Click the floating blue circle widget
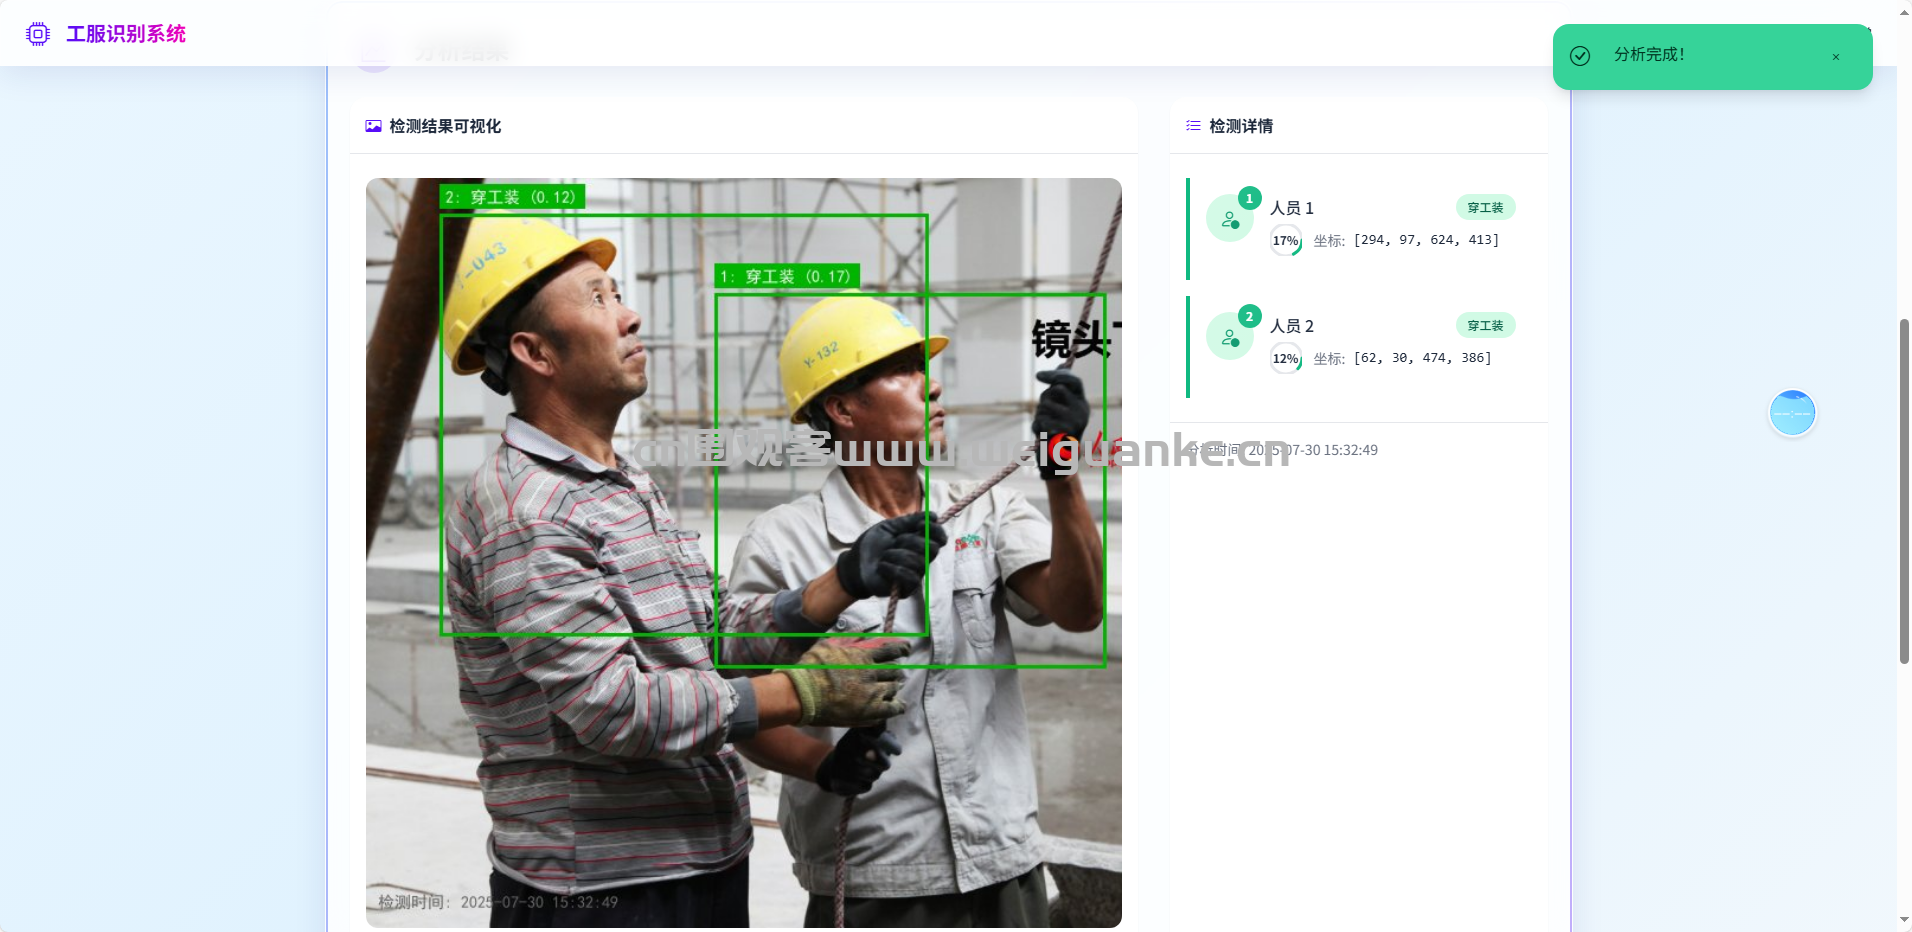Image resolution: width=1912 pixels, height=932 pixels. 1792,413
